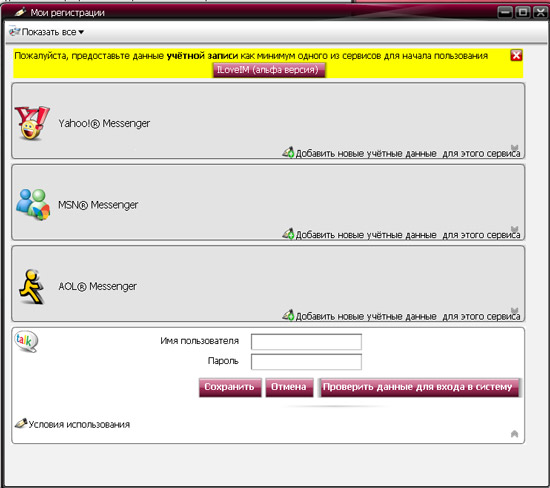Click the Отмена button
The height and width of the screenshot is (488, 550).
coord(289,387)
